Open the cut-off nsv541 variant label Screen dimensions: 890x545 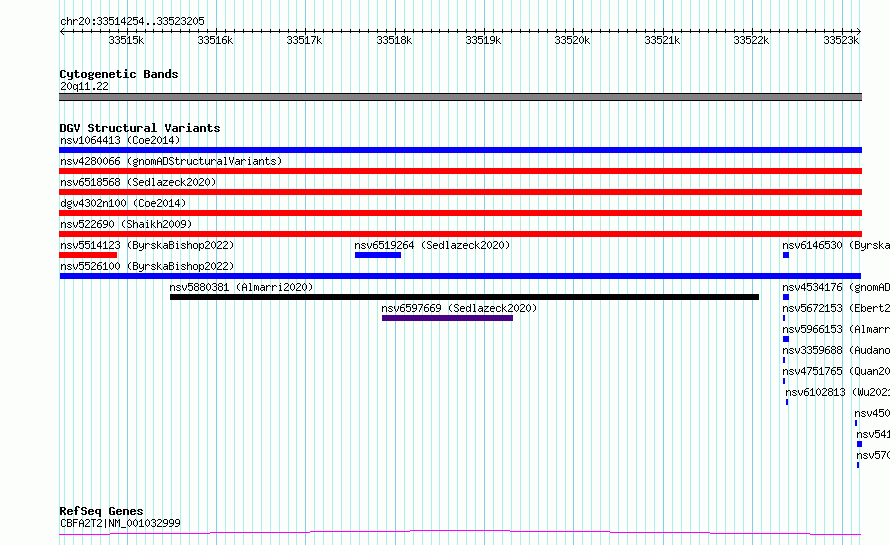(x=873, y=434)
